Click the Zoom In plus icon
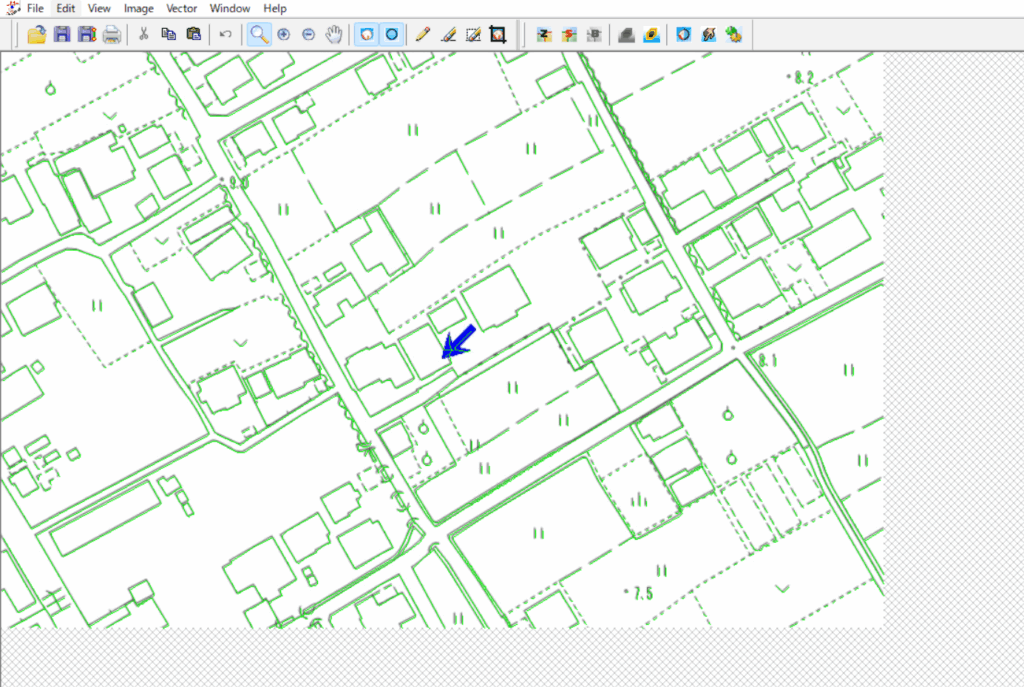The height and width of the screenshot is (687, 1024). (x=283, y=35)
